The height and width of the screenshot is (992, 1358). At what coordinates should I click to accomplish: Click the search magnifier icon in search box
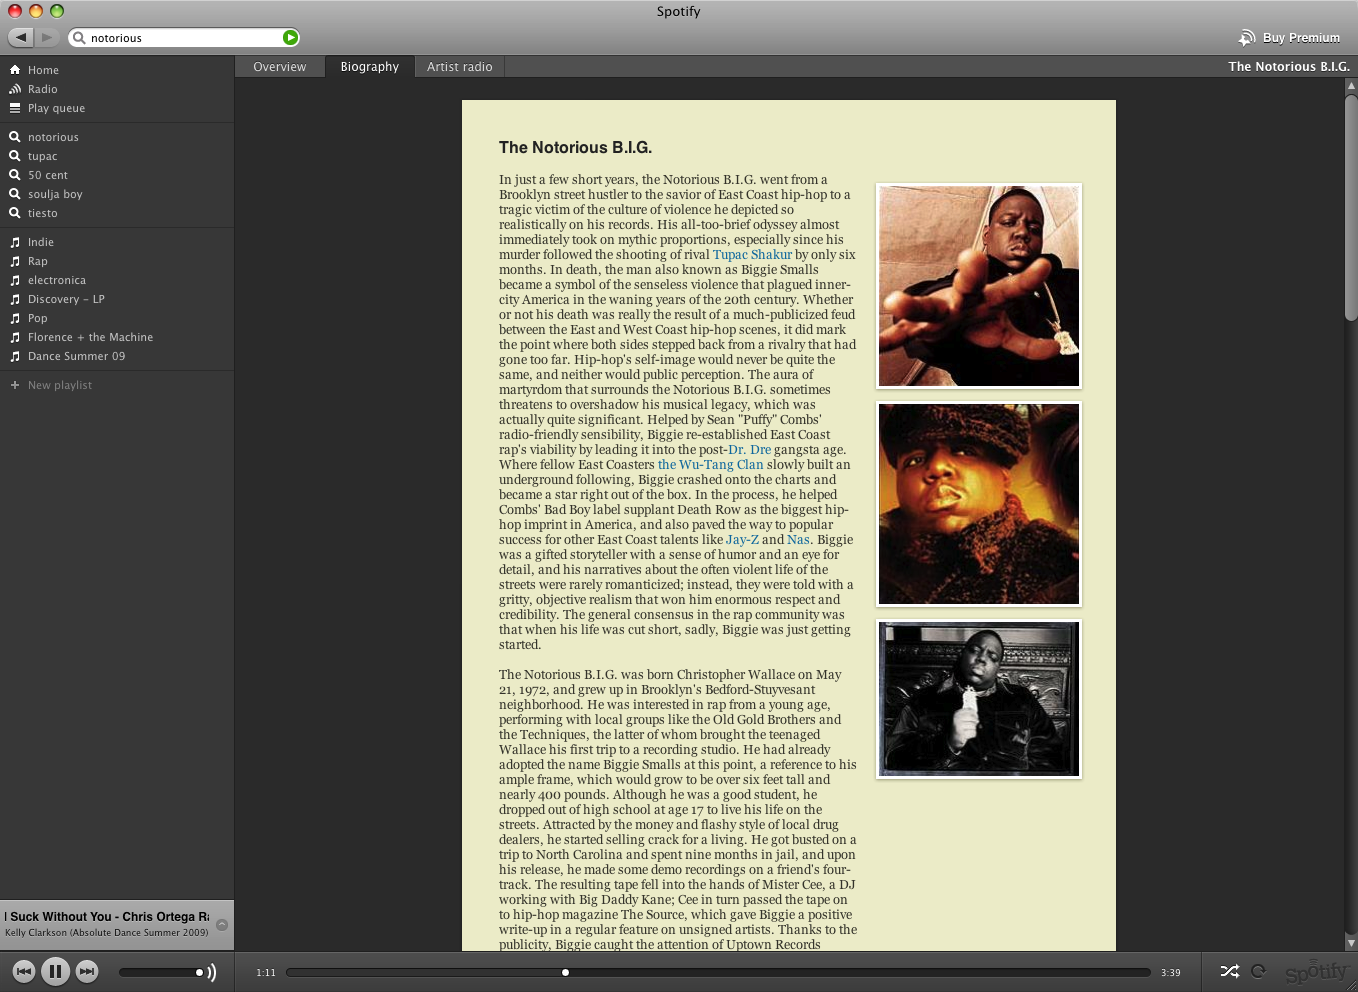(x=79, y=38)
